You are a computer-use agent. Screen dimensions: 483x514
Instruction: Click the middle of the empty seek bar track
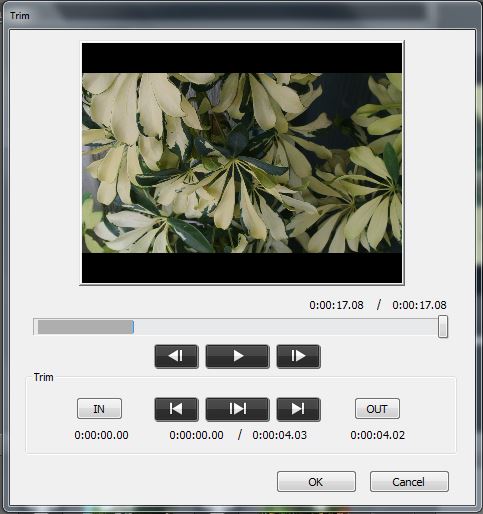click(286, 327)
